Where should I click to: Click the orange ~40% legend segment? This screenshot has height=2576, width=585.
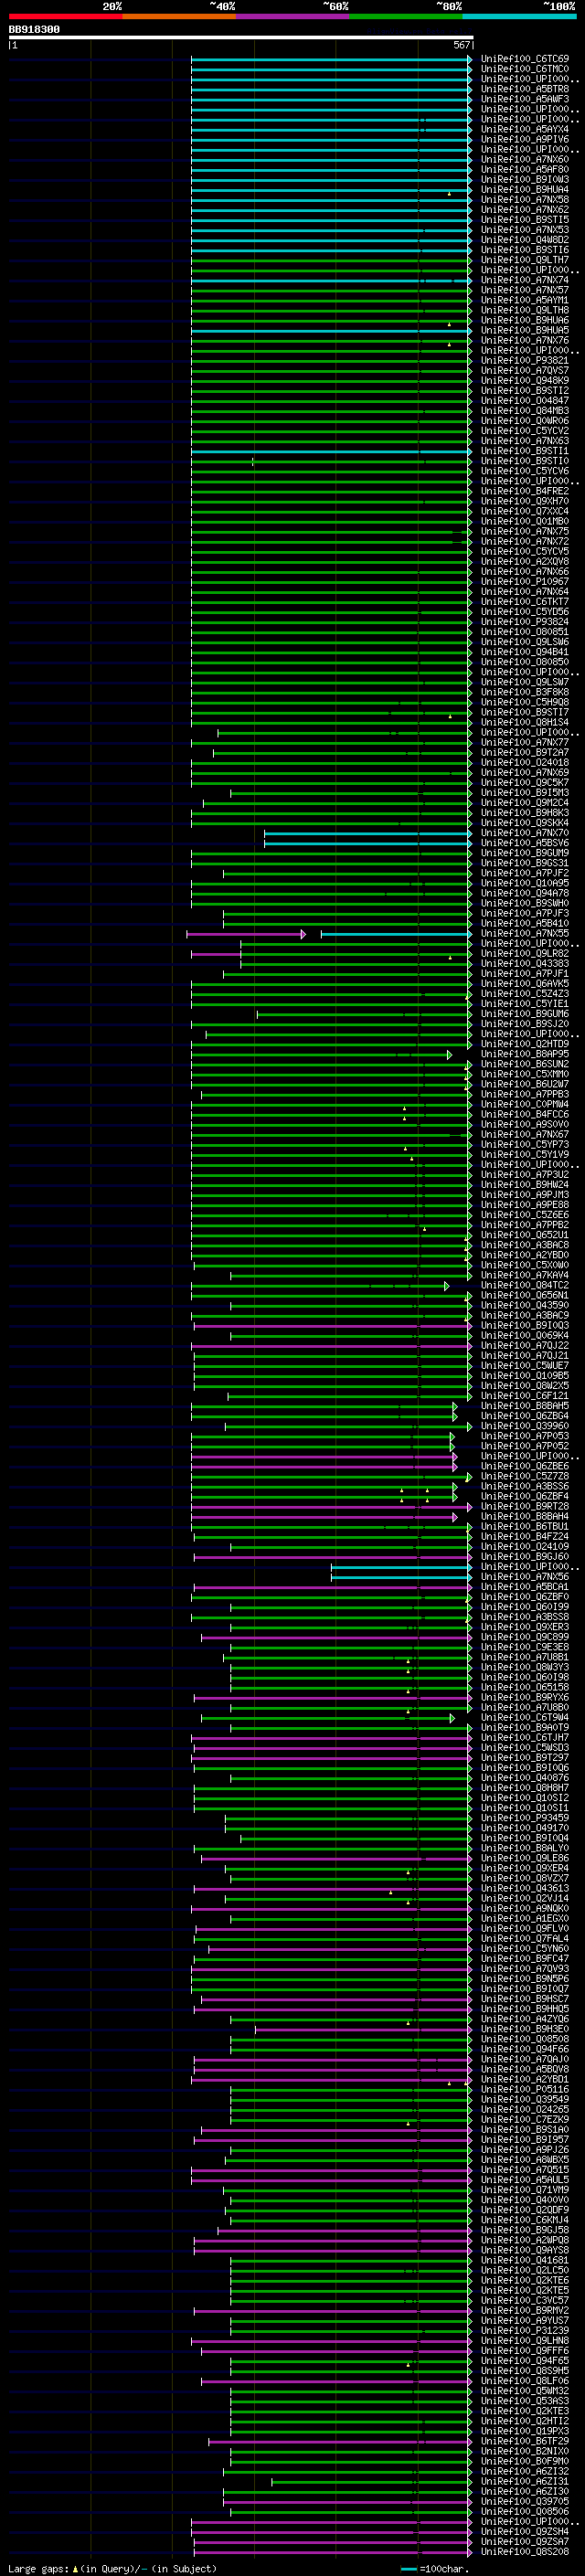pos(179,16)
